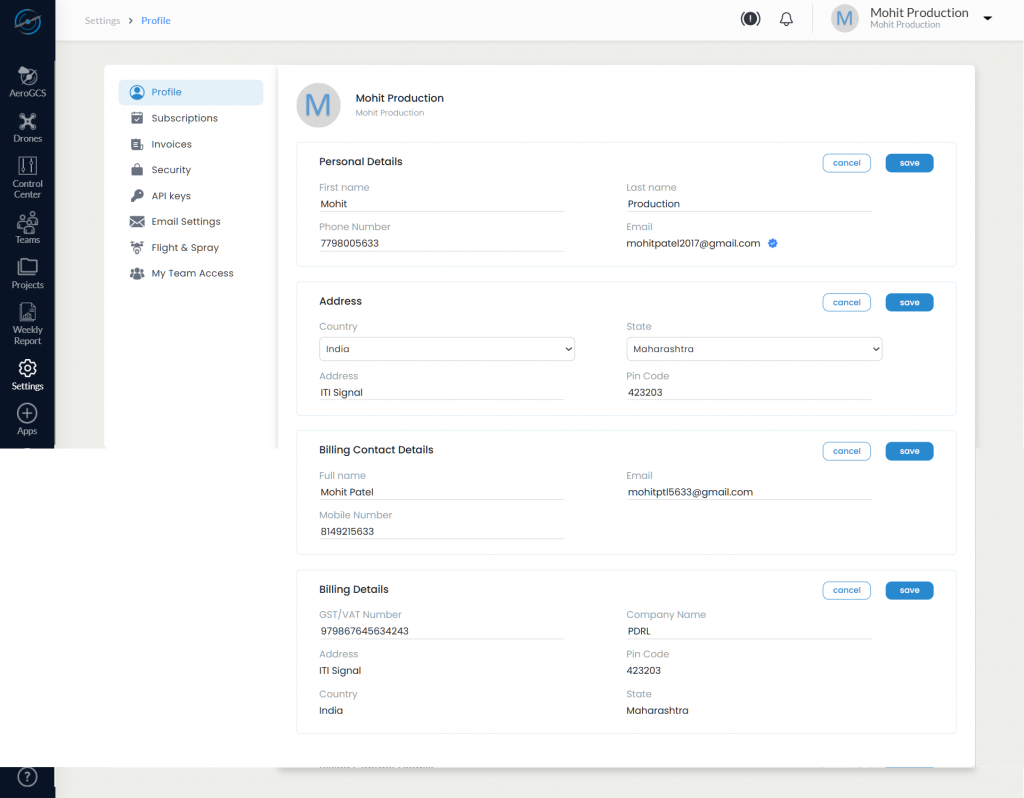Click the email mohitpatel2017@gmail.com
This screenshot has width=1024, height=798.
[693, 244]
